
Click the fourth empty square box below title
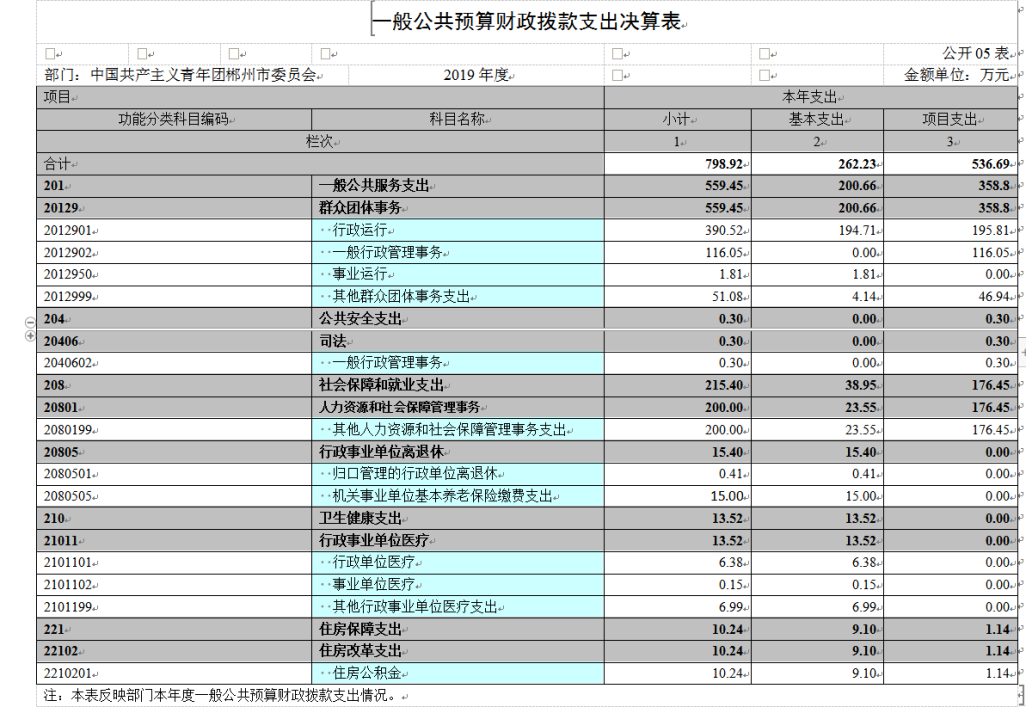pyautogui.click(x=325, y=54)
